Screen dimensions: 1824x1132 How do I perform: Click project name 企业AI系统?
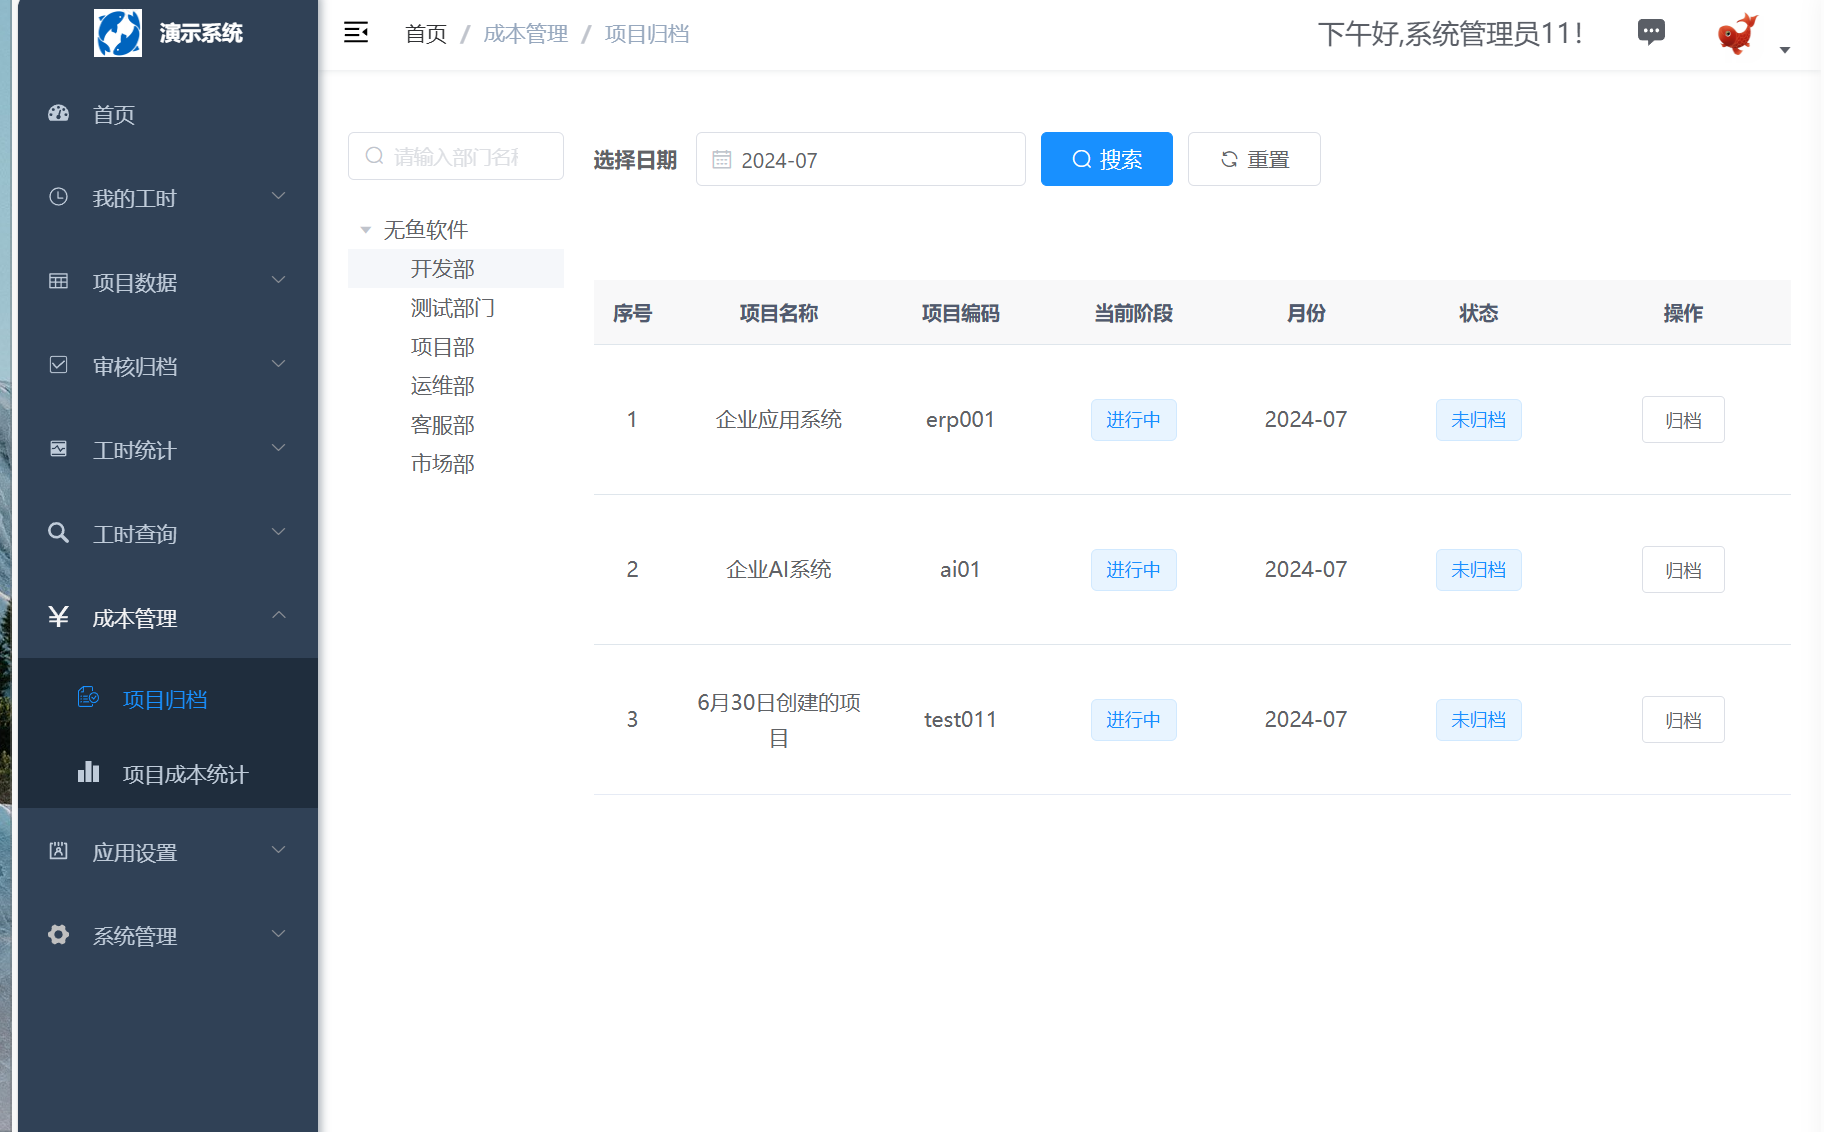(779, 570)
